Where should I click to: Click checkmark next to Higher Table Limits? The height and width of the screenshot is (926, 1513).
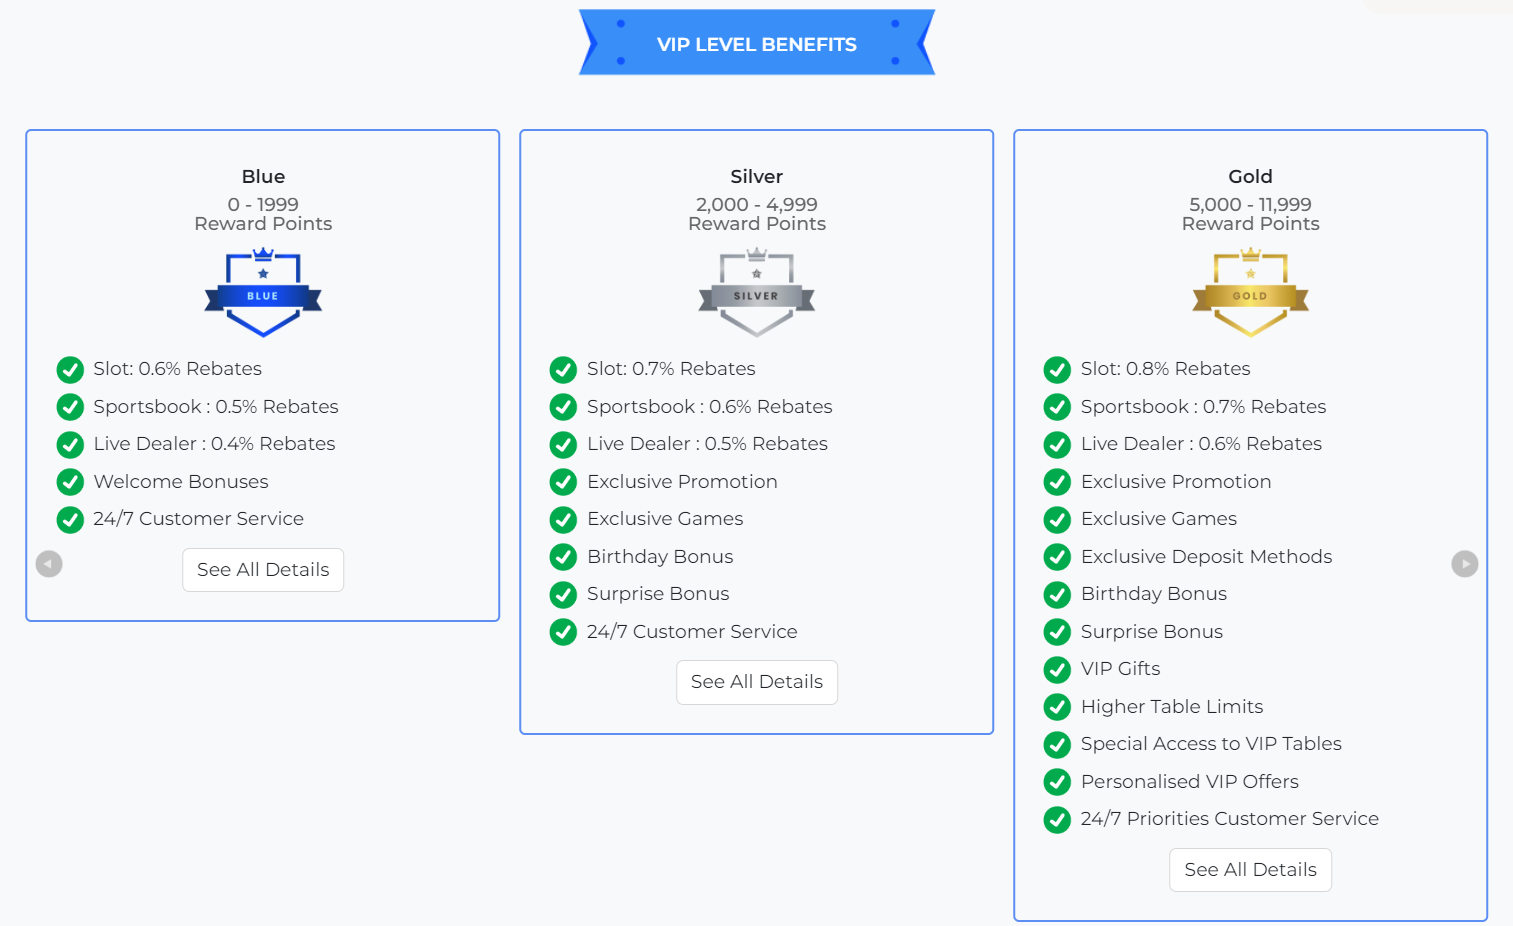click(x=1057, y=707)
